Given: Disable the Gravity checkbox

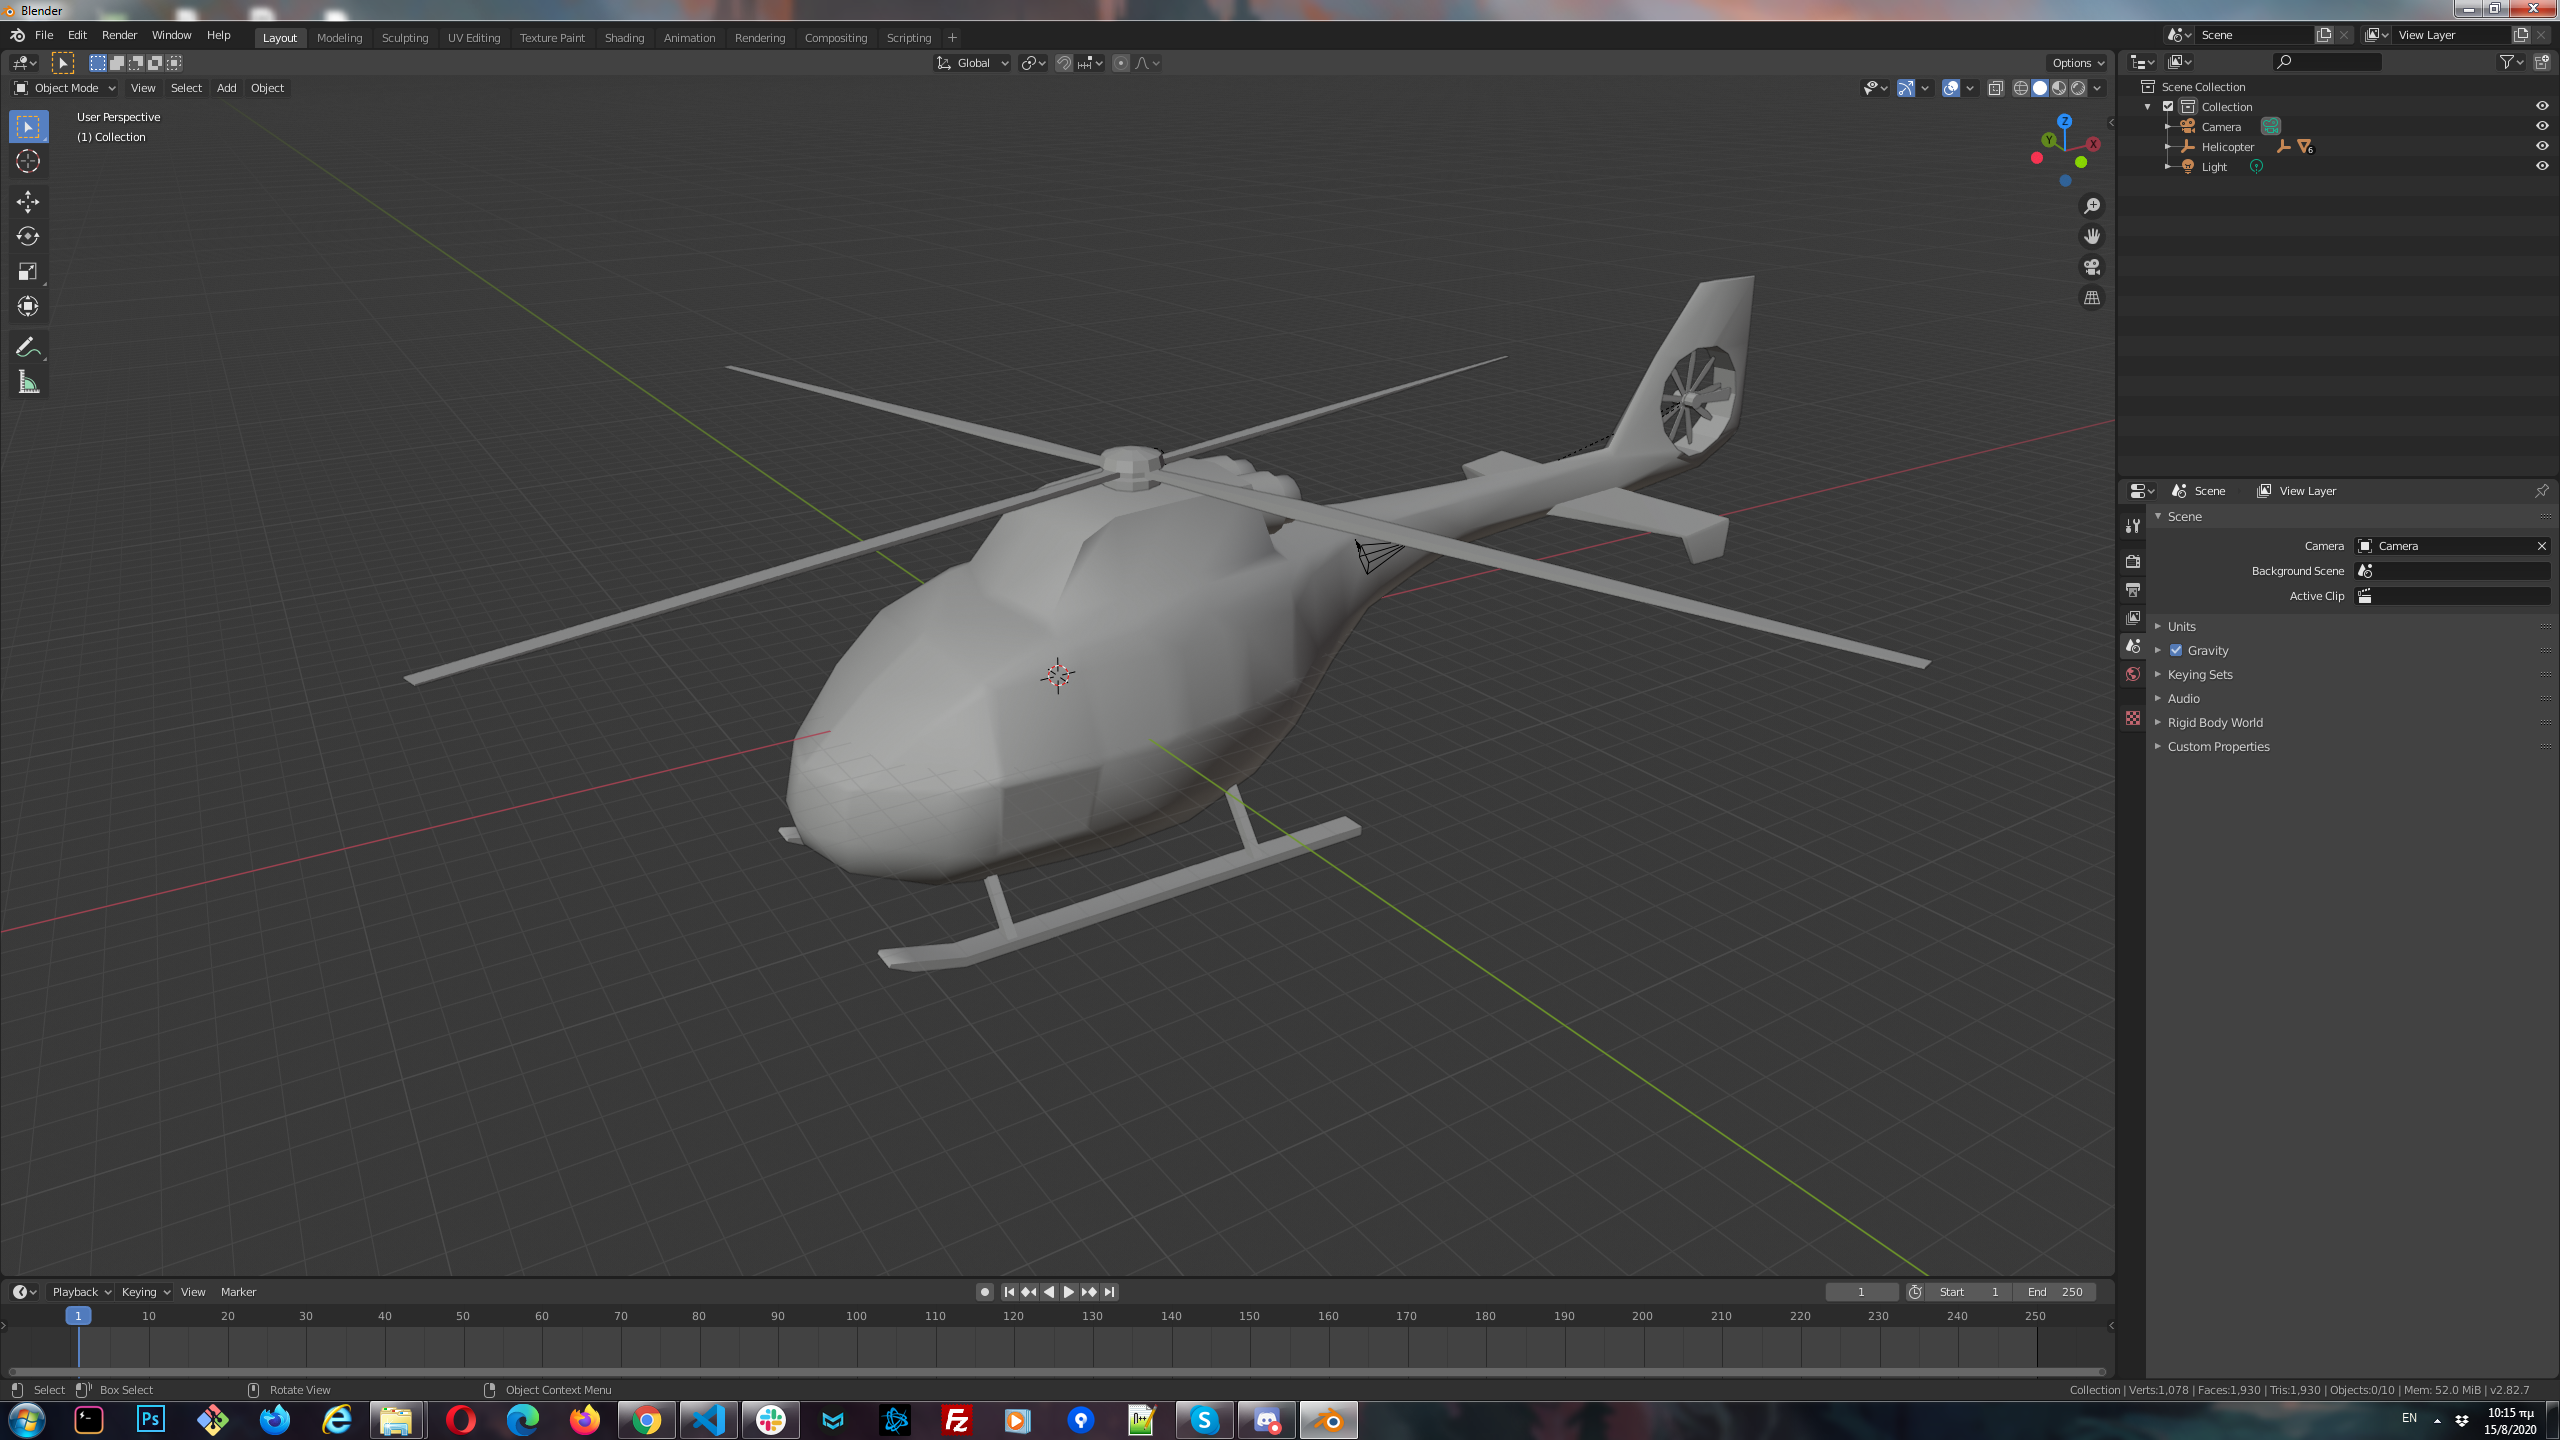Looking at the screenshot, I should click(2176, 650).
